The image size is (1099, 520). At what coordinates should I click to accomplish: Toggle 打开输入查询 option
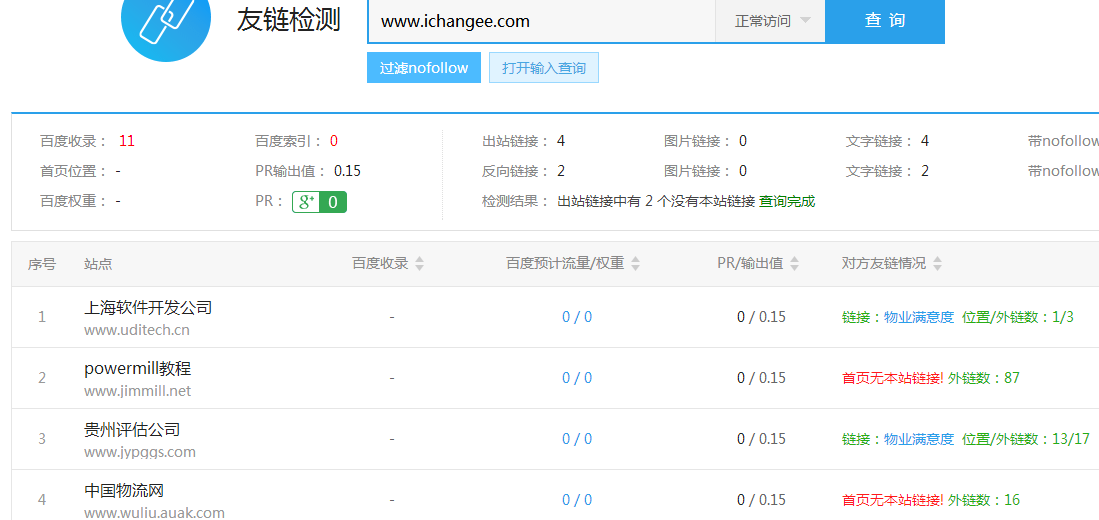pyautogui.click(x=543, y=68)
